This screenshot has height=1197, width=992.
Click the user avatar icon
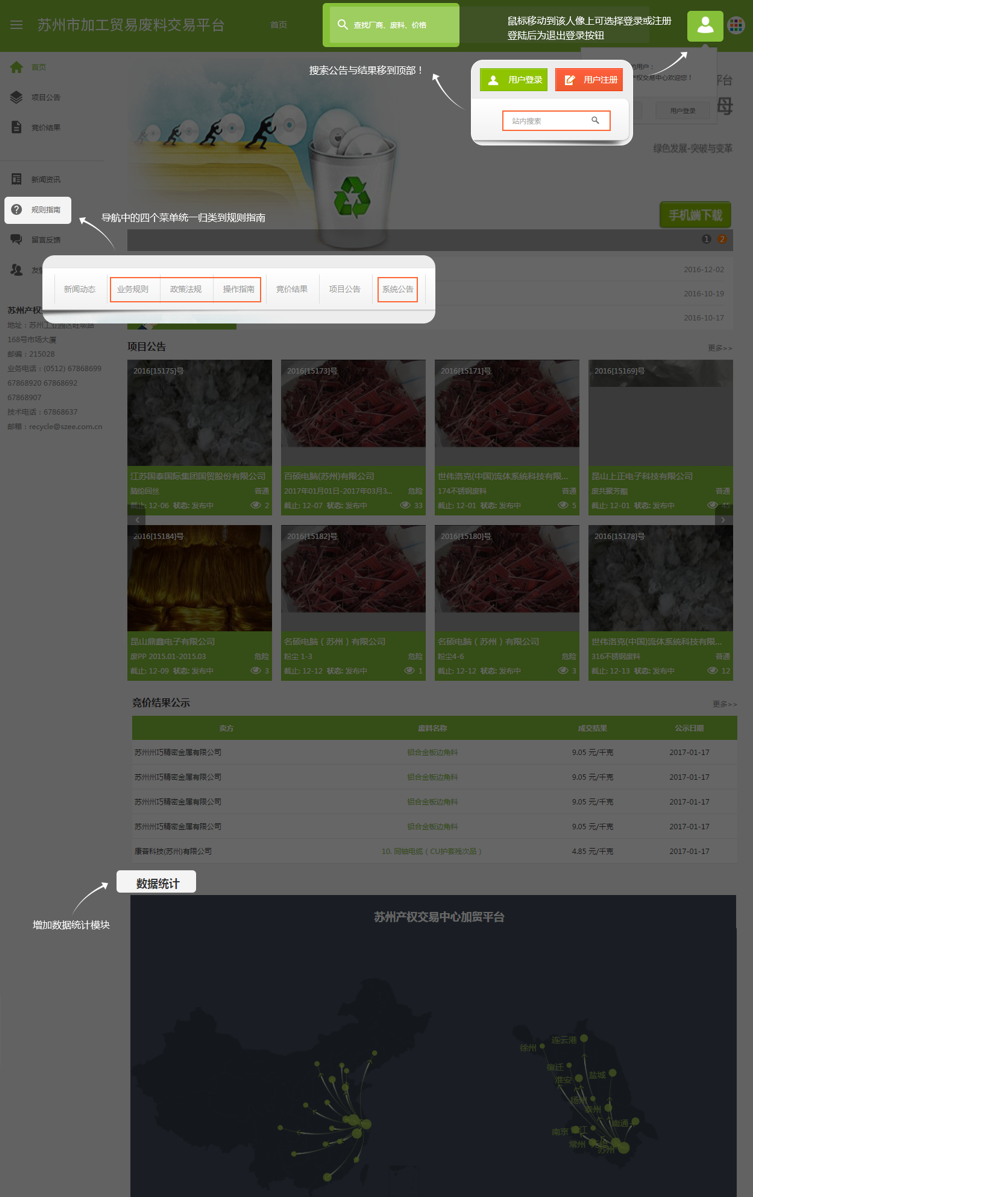point(705,26)
